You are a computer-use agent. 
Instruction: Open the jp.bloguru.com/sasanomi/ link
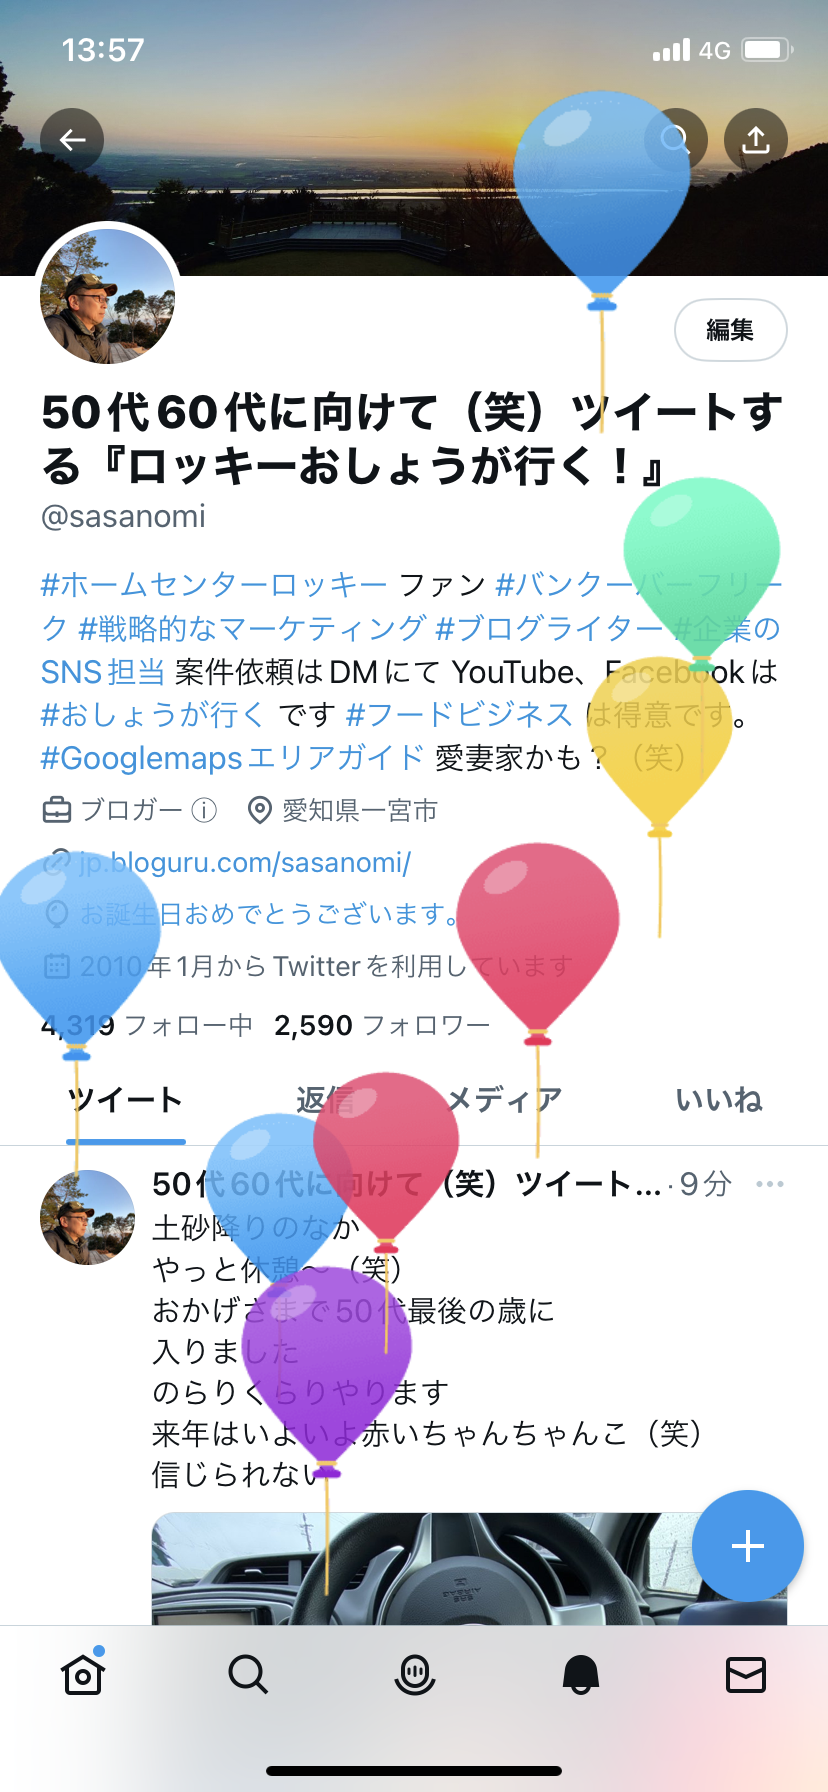(x=244, y=862)
